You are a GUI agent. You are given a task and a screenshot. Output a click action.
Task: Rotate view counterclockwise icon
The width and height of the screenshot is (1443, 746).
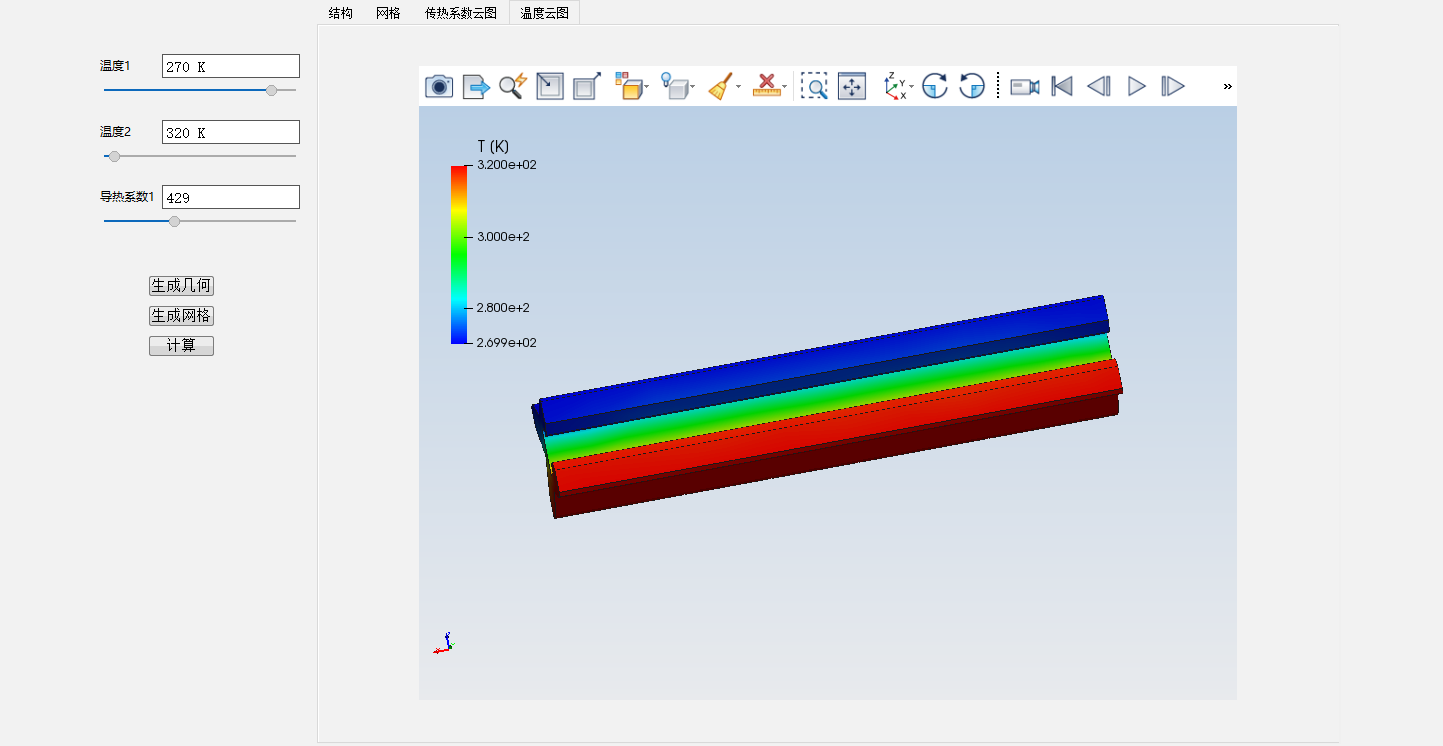(x=972, y=86)
